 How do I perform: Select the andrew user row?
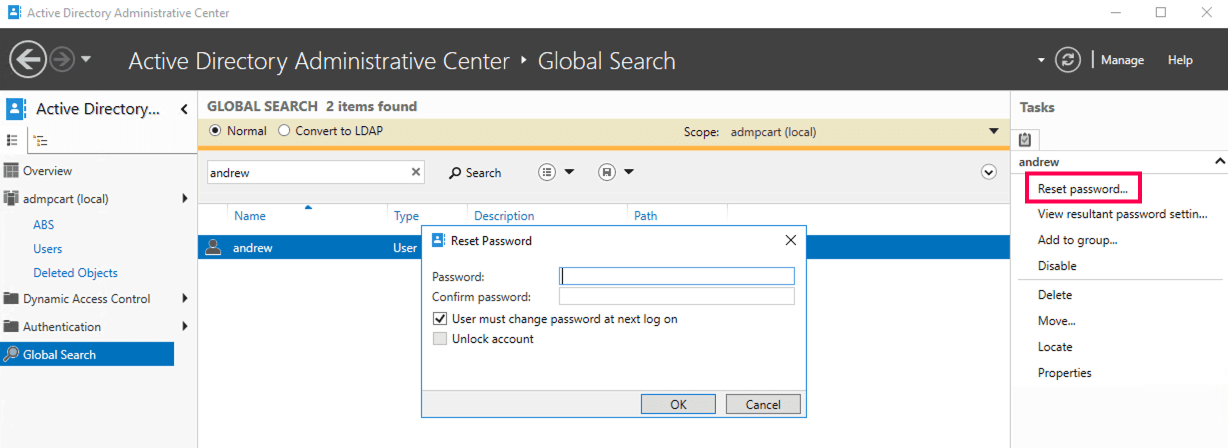pyautogui.click(x=604, y=247)
